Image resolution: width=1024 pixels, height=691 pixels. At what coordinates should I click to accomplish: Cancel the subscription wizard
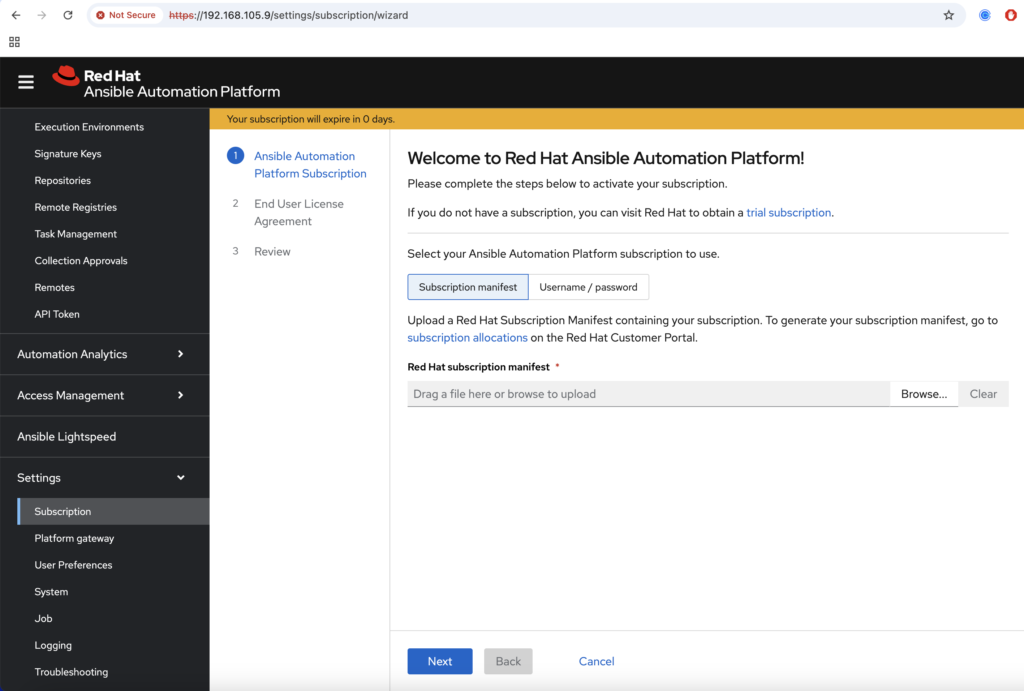[596, 661]
